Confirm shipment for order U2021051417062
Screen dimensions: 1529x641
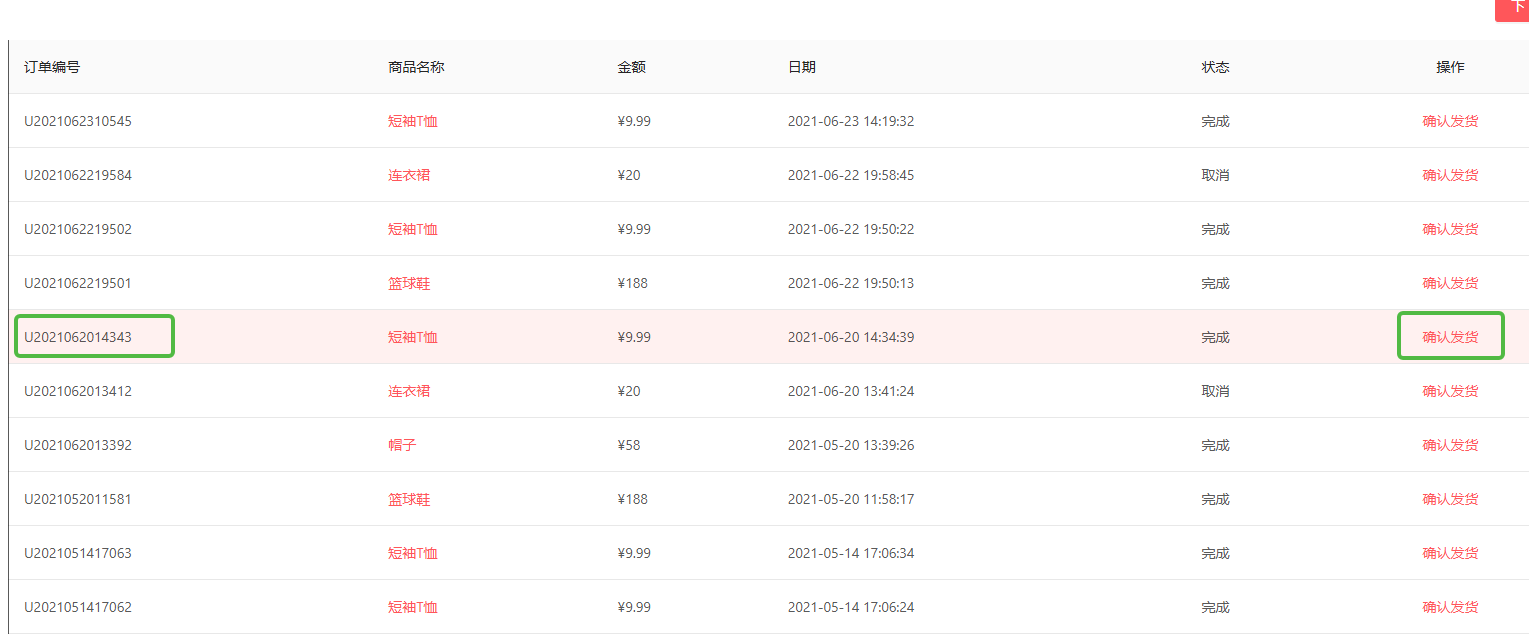(x=1450, y=607)
